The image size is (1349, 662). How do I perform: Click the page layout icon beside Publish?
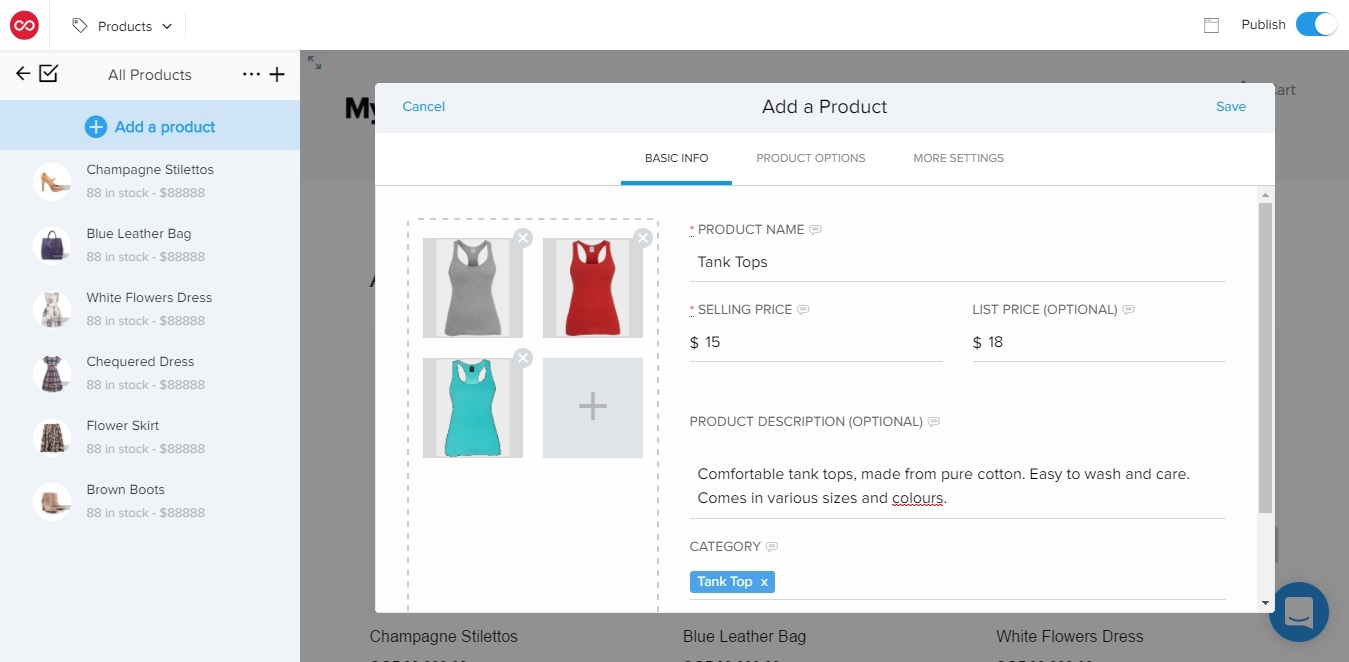coord(1211,26)
